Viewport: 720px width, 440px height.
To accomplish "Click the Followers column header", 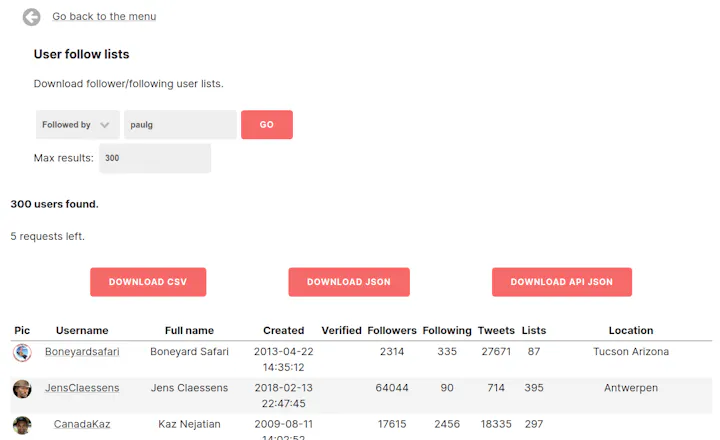I will (392, 330).
